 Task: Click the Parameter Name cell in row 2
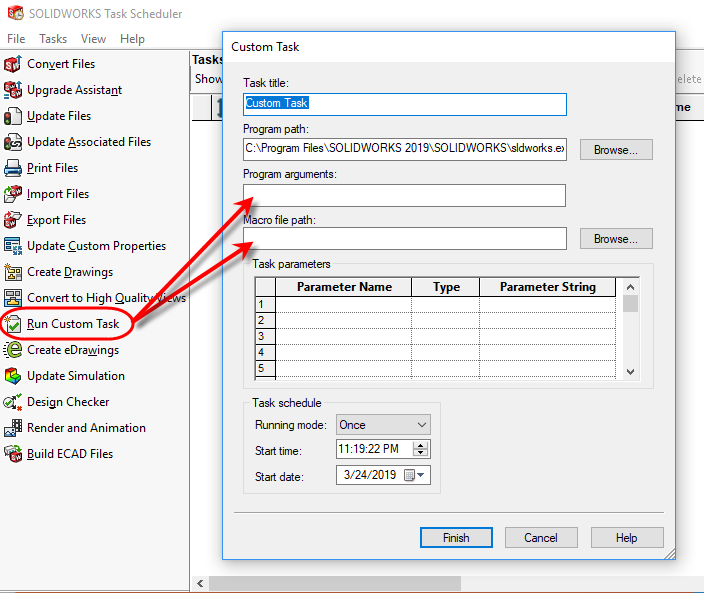[343, 321]
